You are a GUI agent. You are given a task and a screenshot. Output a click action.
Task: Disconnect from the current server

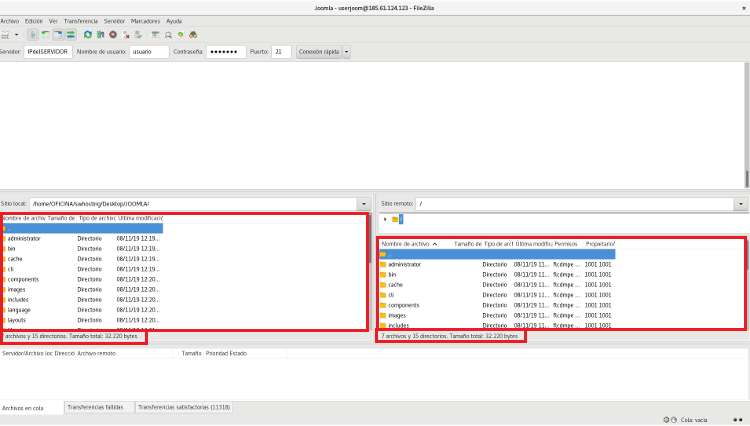(126, 35)
